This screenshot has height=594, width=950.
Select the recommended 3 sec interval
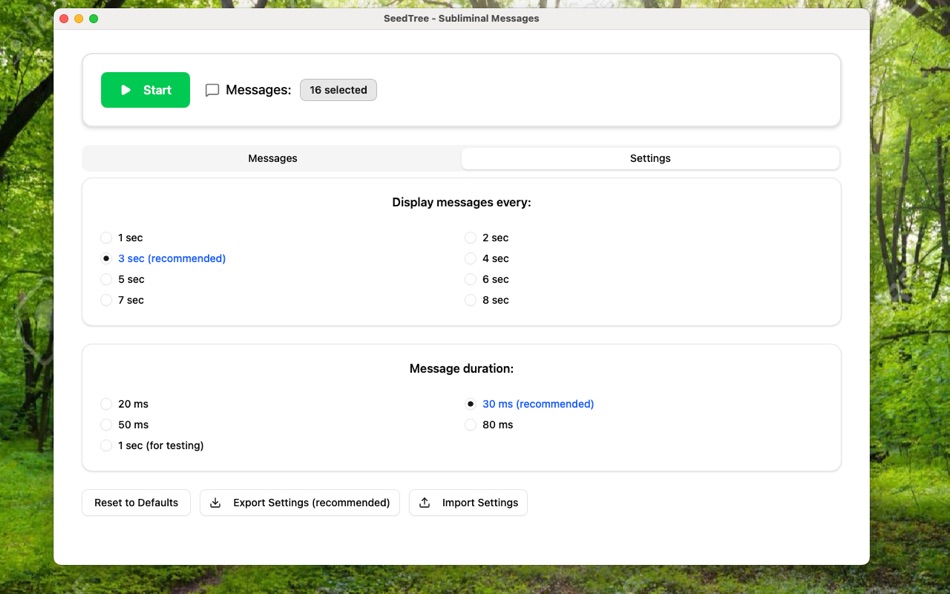106,258
